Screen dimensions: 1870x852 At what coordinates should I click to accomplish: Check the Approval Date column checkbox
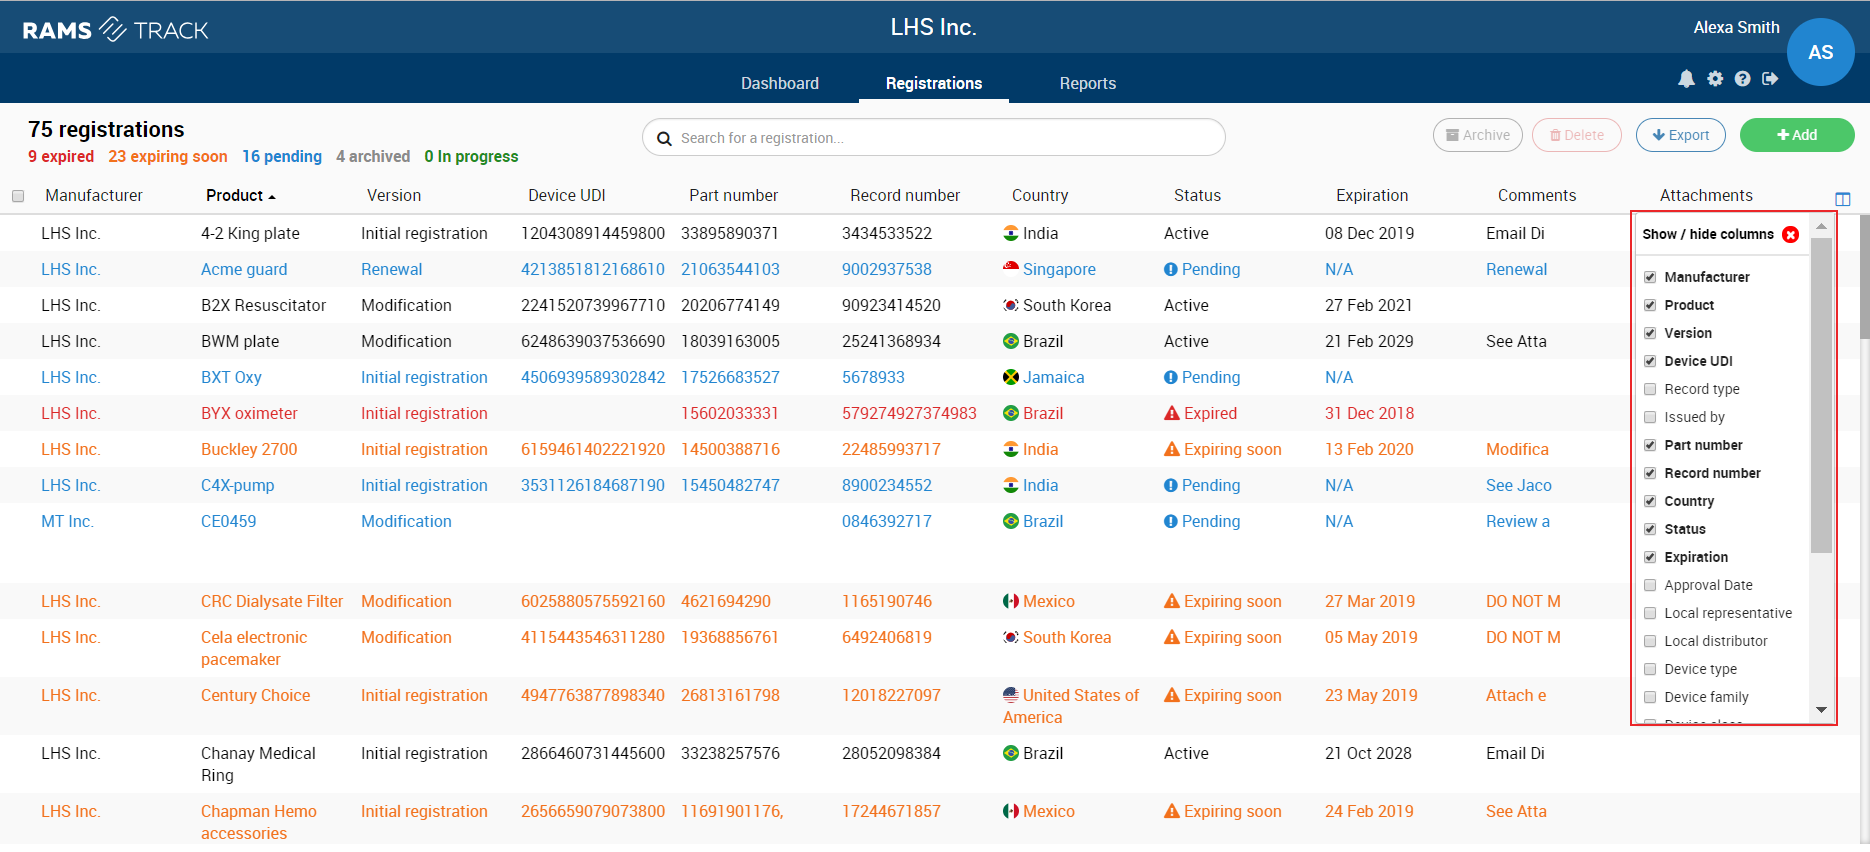[x=1650, y=585]
